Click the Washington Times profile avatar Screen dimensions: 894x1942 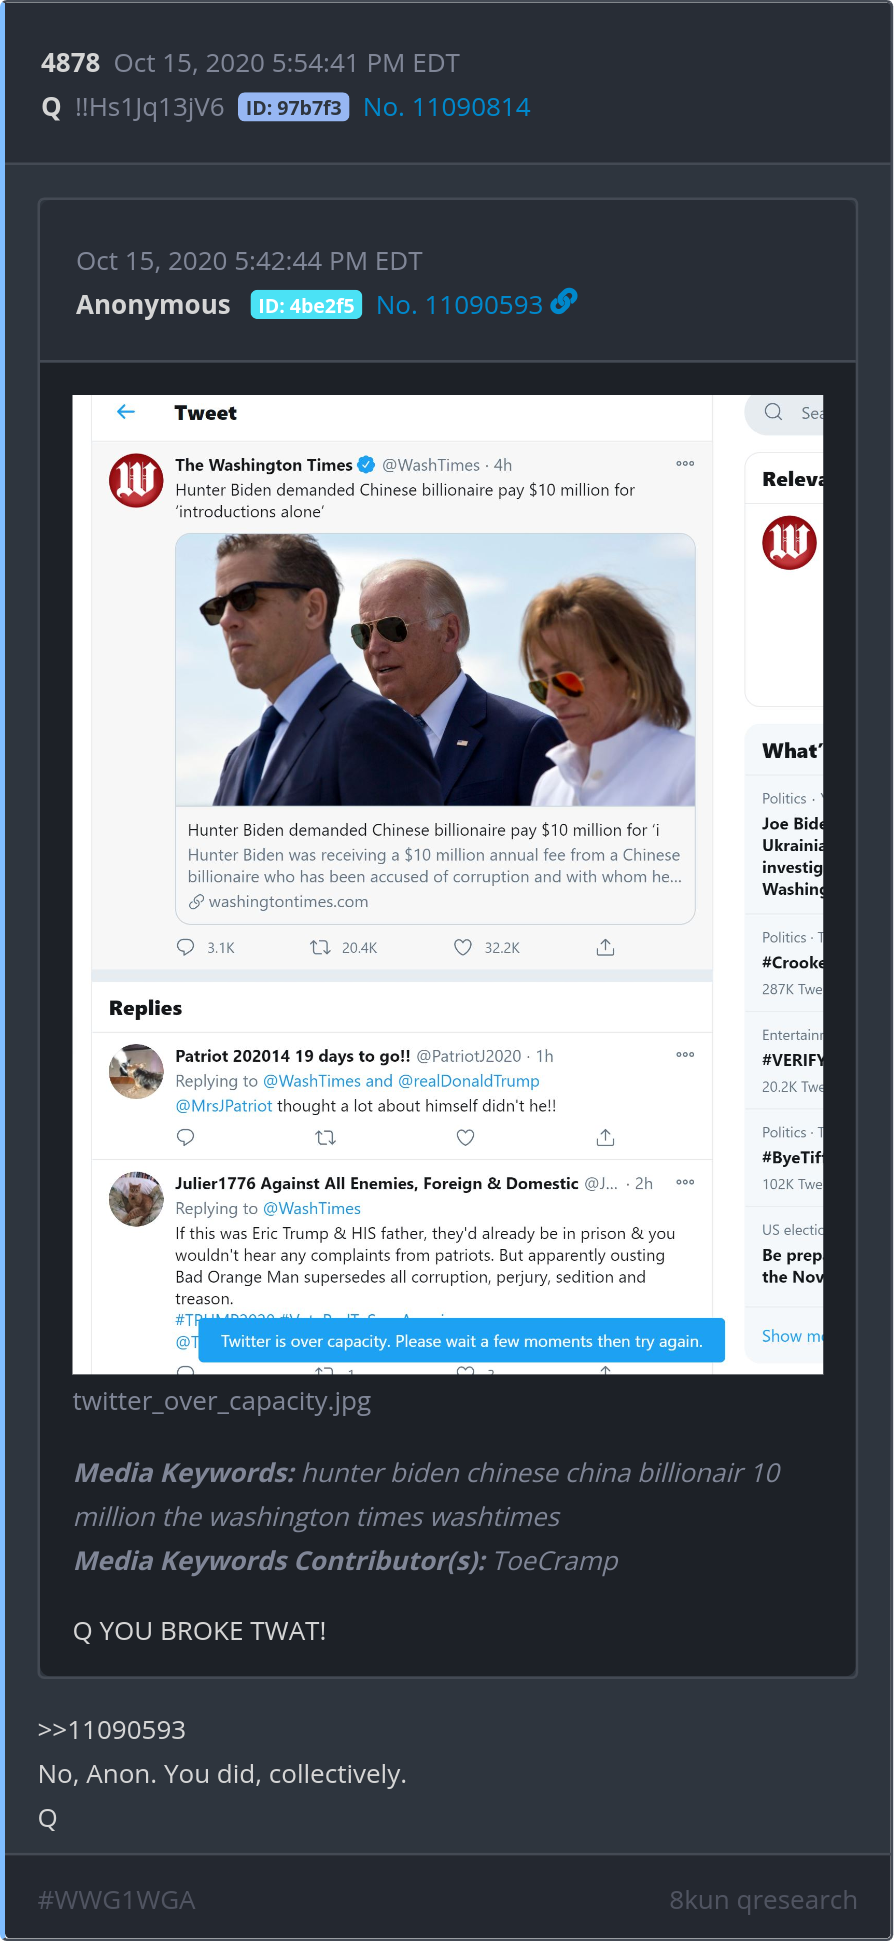[136, 480]
